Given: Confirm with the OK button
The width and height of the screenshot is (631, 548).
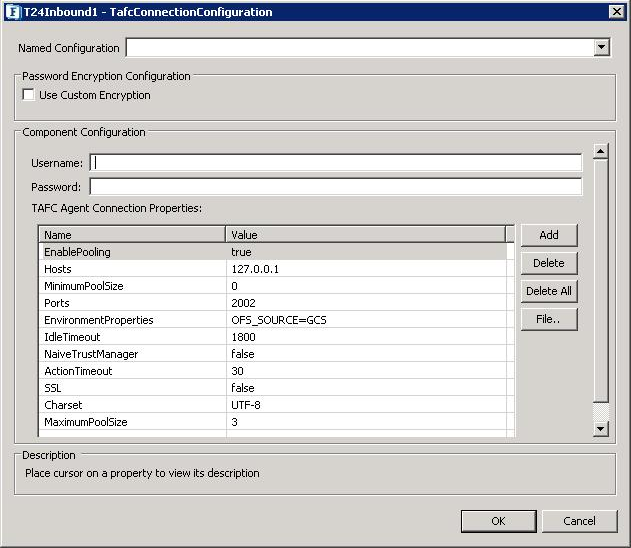Looking at the screenshot, I should click(498, 521).
